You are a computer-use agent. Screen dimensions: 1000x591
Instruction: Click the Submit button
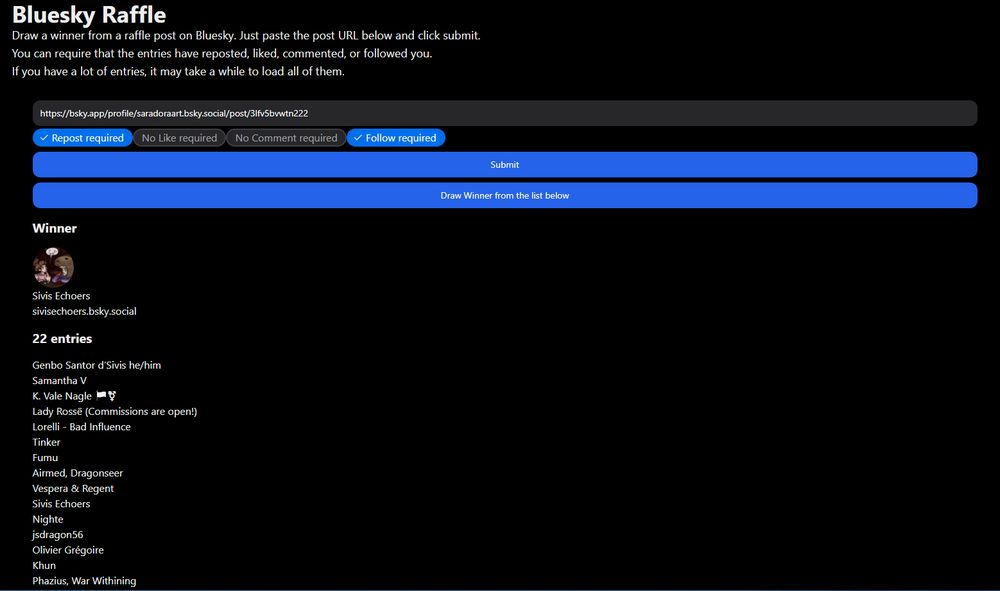(x=504, y=164)
